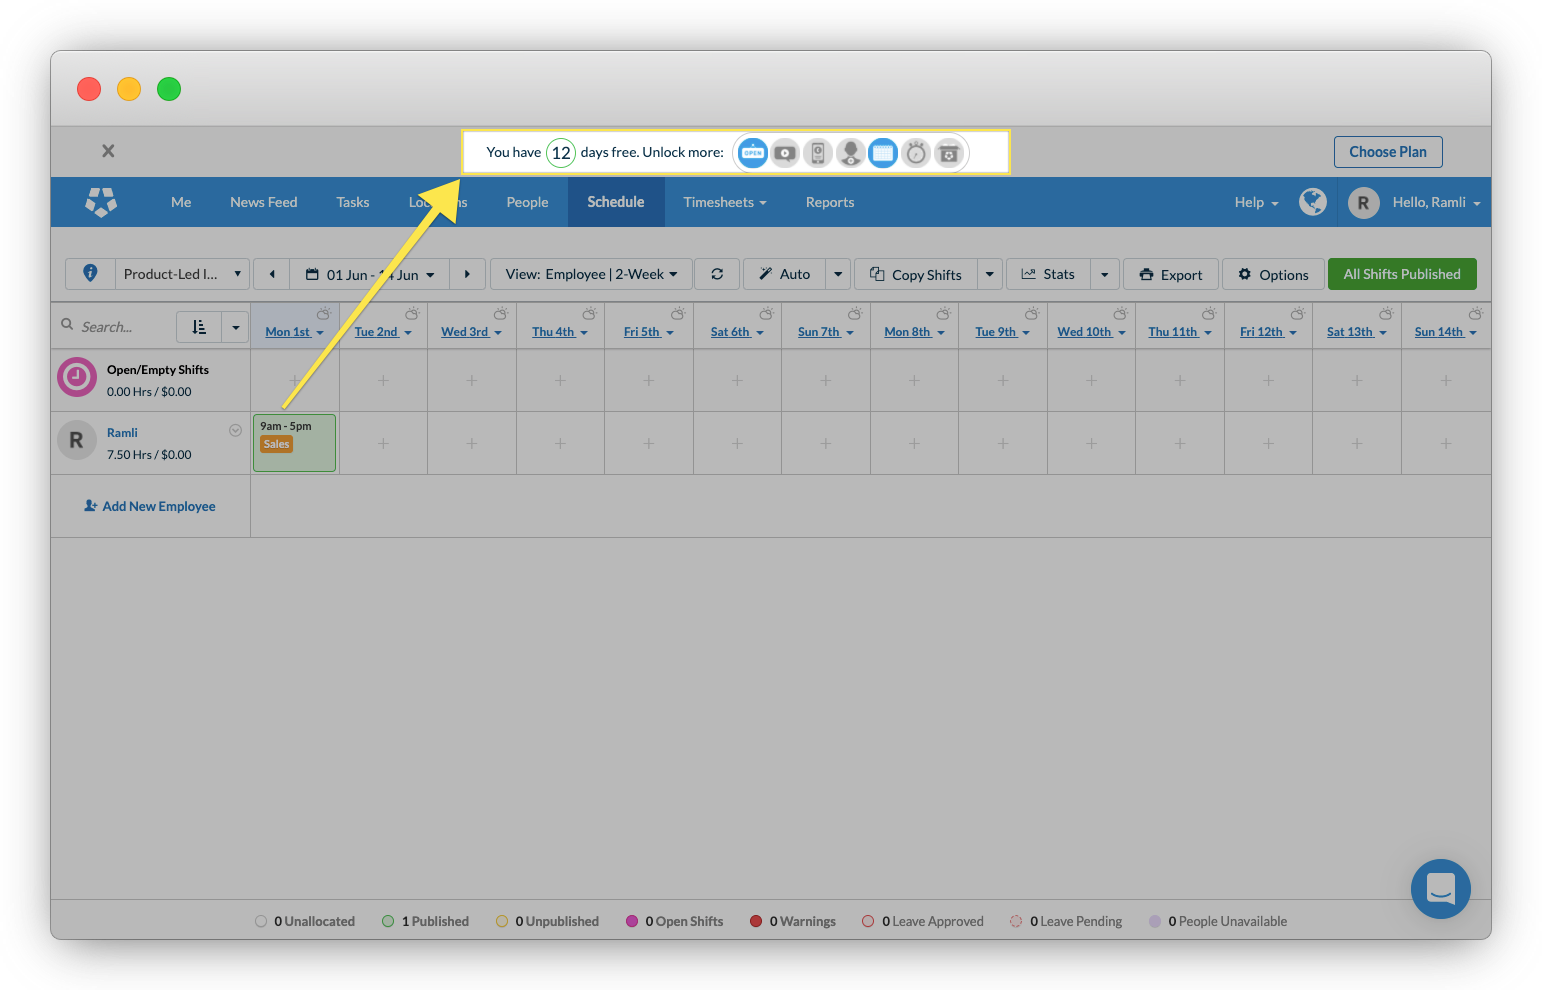Click the blue OPEN sign unlock icon
This screenshot has width=1542, height=990.
tap(753, 153)
